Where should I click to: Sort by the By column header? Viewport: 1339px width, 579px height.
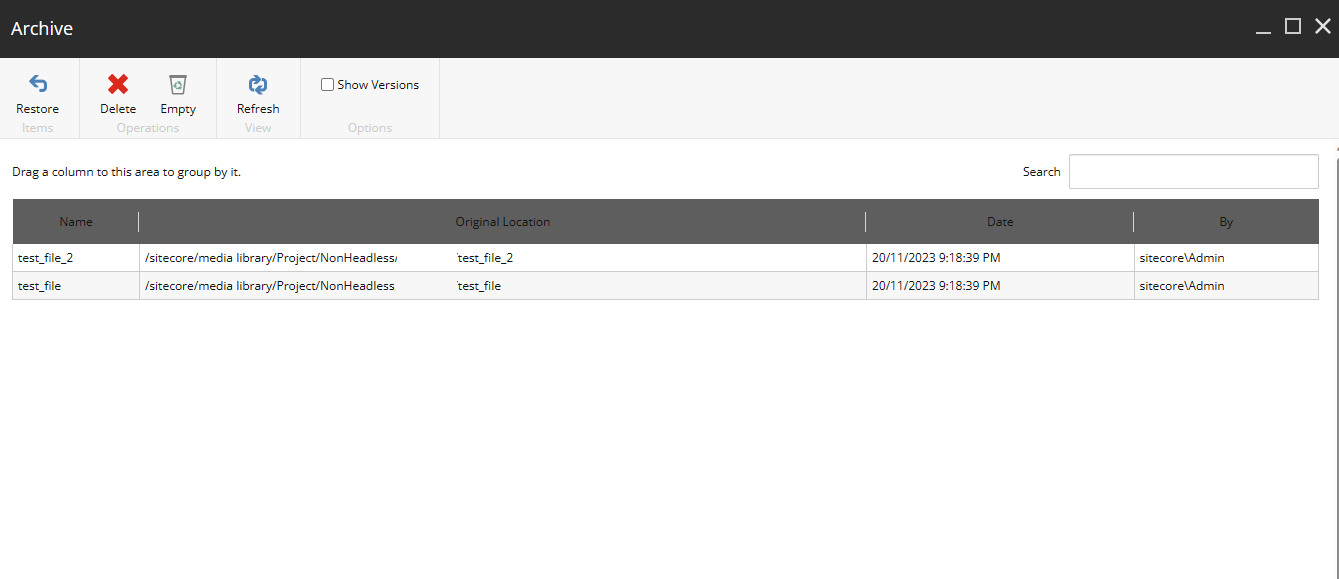[1226, 222]
